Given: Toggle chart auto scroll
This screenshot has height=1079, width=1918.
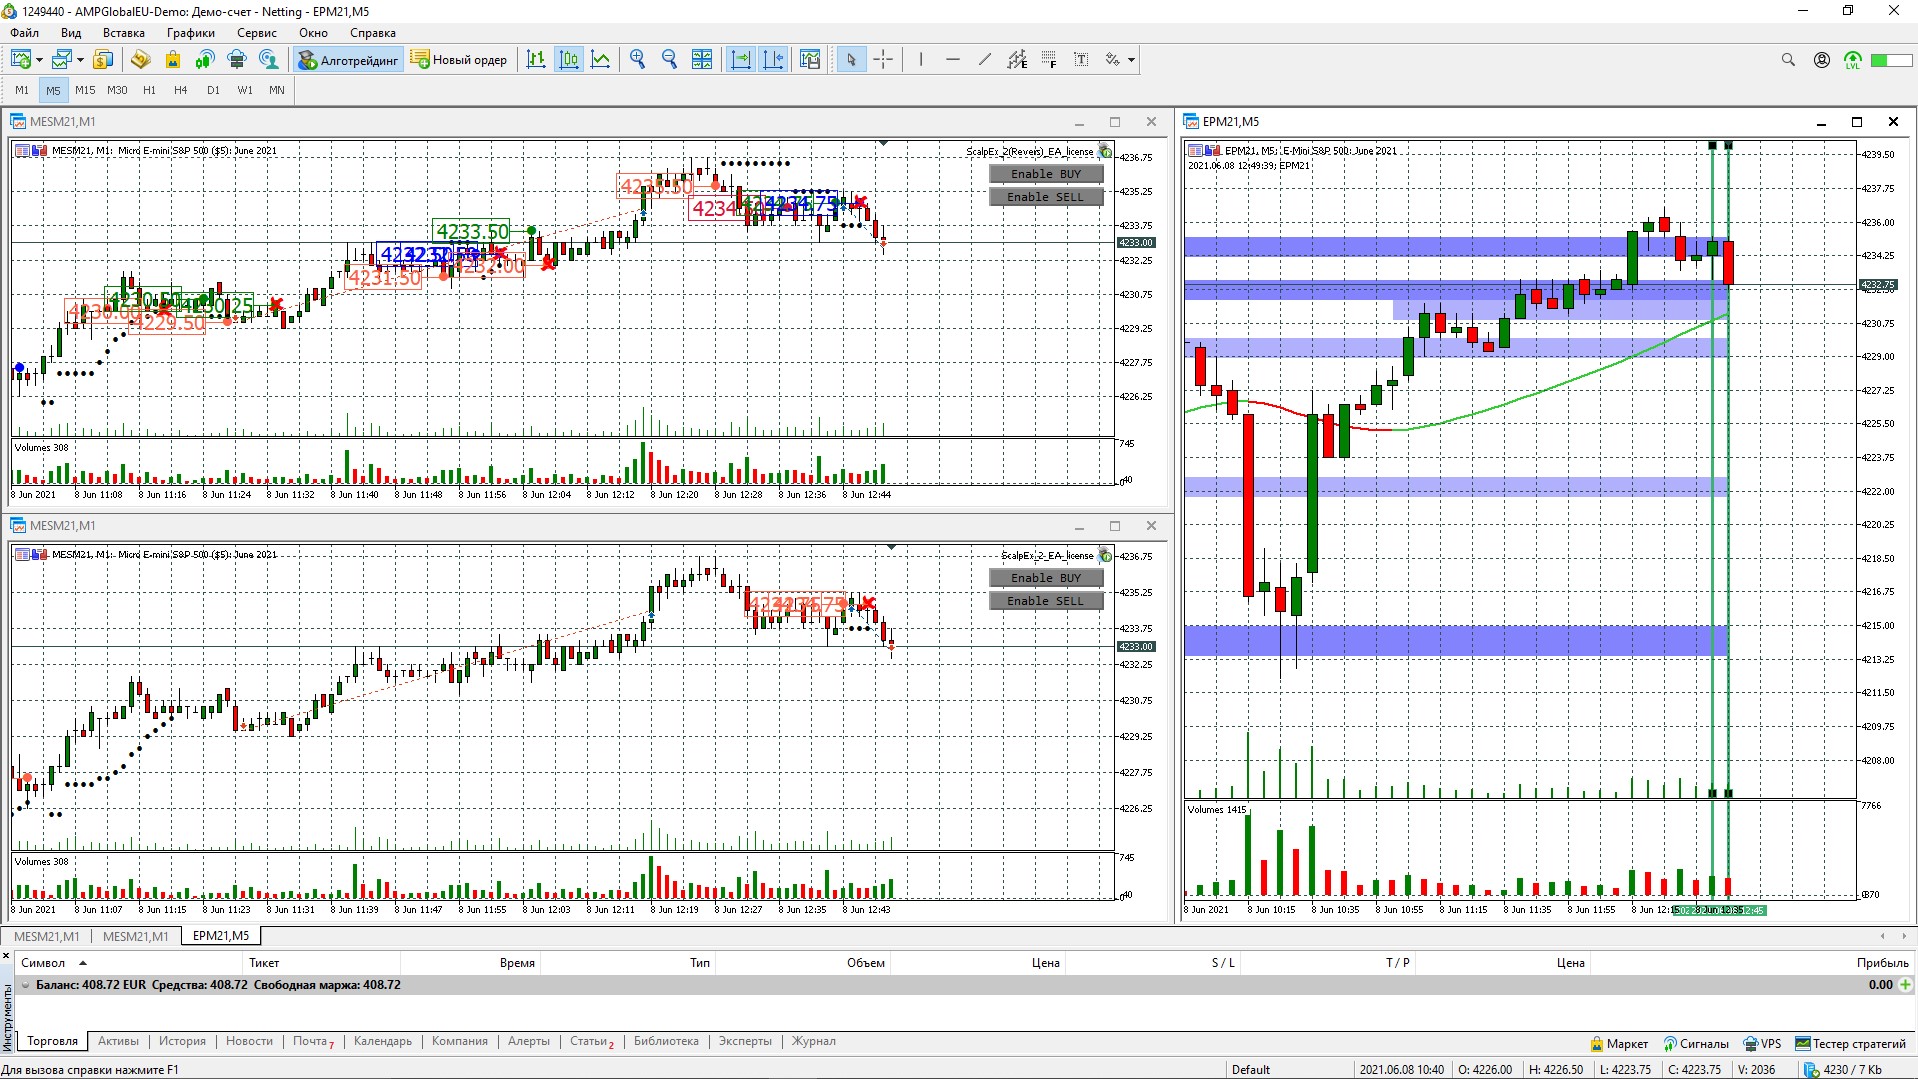Looking at the screenshot, I should click(x=741, y=60).
